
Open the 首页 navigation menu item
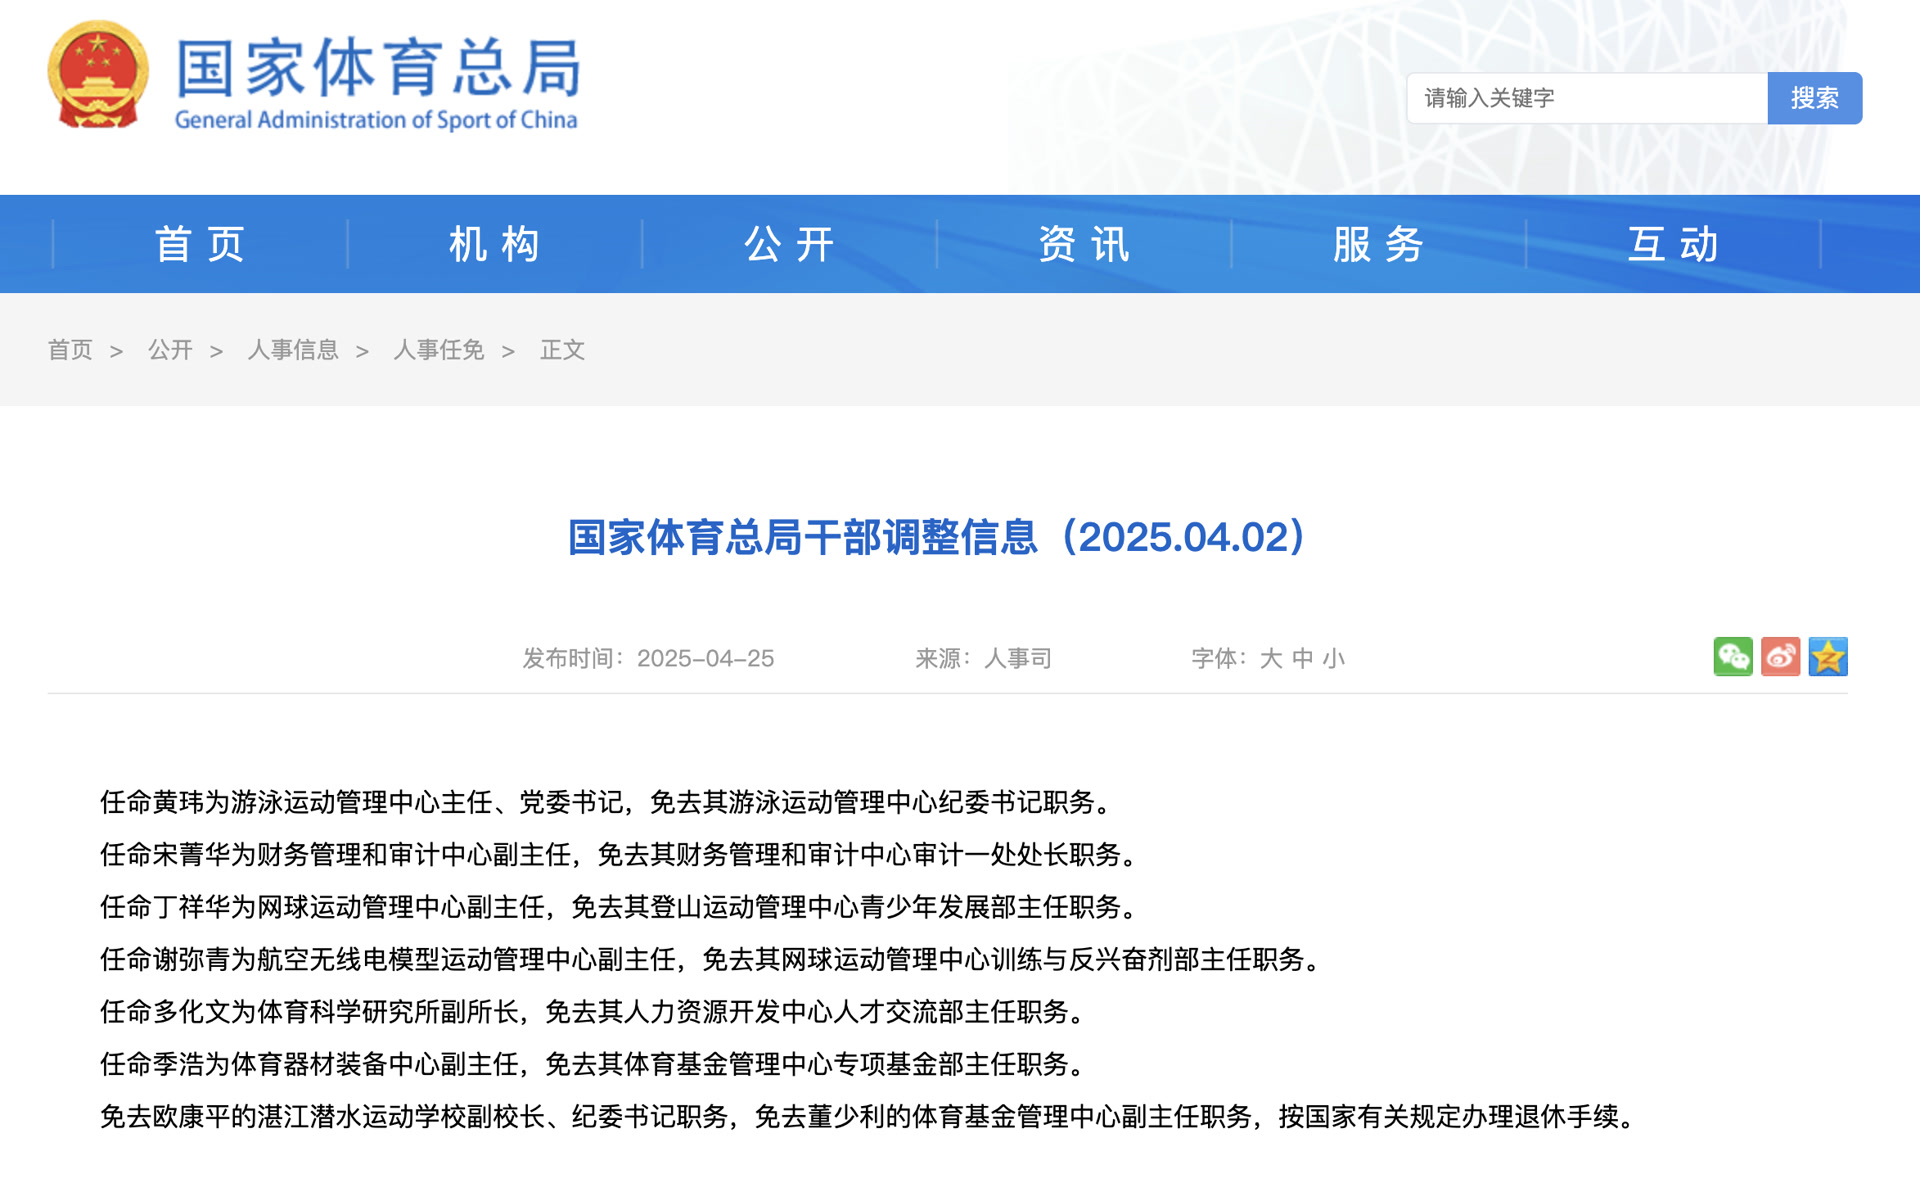pyautogui.click(x=200, y=244)
